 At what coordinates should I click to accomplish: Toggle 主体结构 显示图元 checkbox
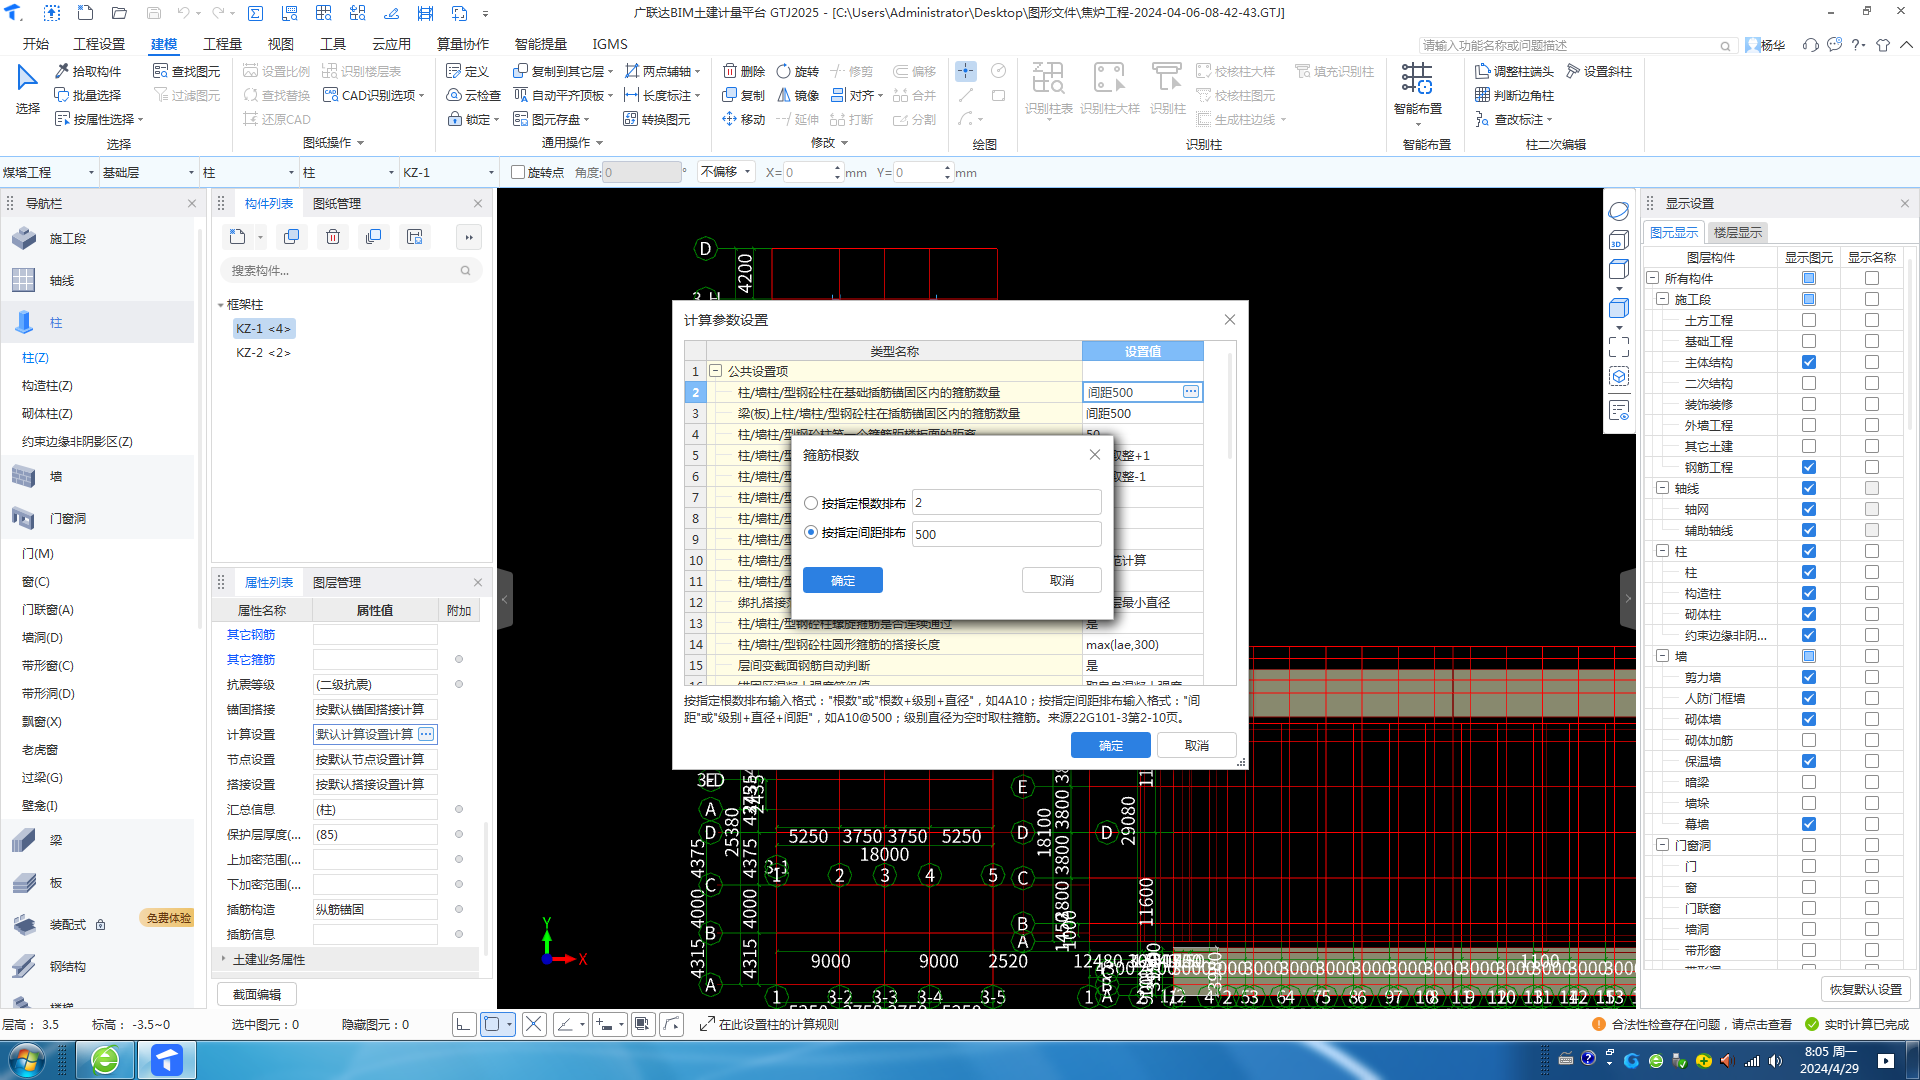coord(1808,362)
